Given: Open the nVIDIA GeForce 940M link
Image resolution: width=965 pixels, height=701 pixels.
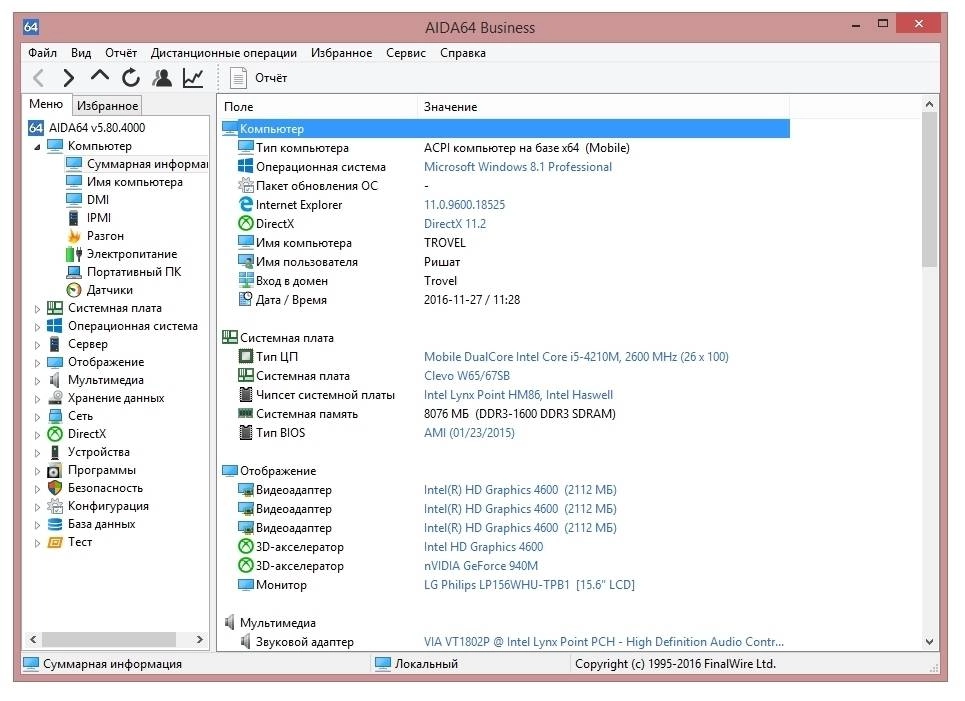Looking at the screenshot, I should click(x=481, y=566).
